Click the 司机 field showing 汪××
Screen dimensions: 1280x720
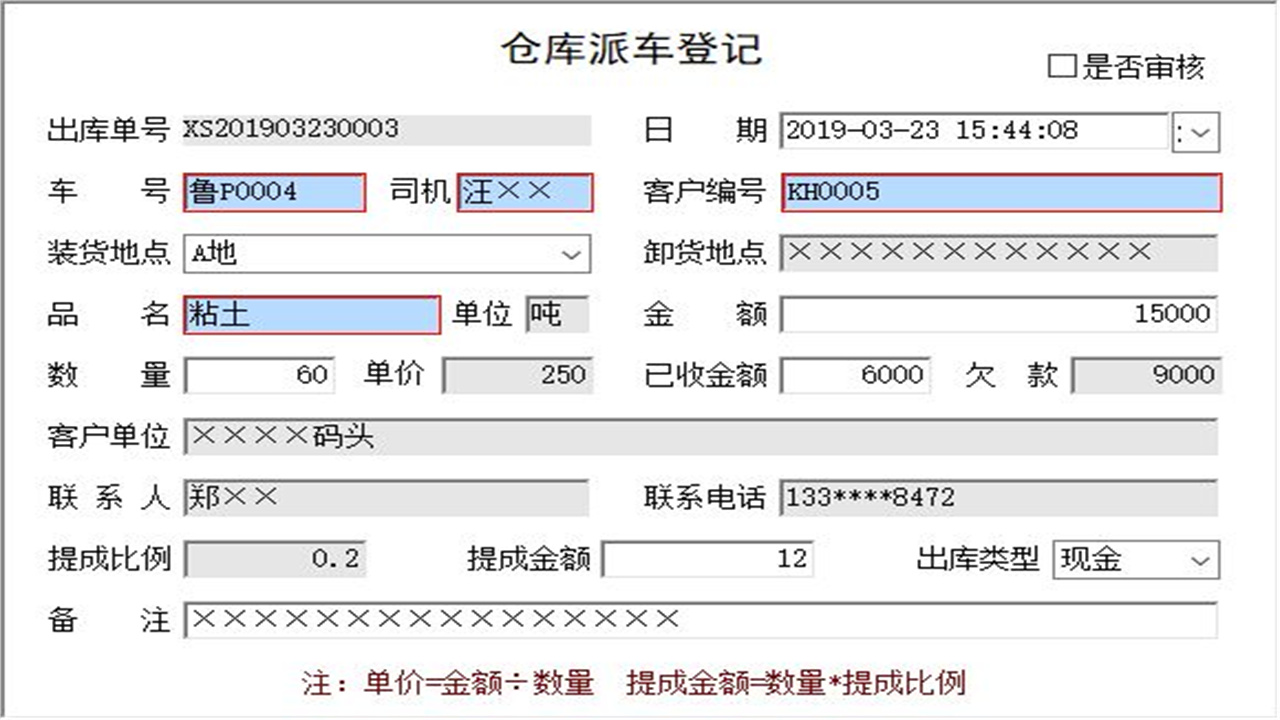coord(525,193)
